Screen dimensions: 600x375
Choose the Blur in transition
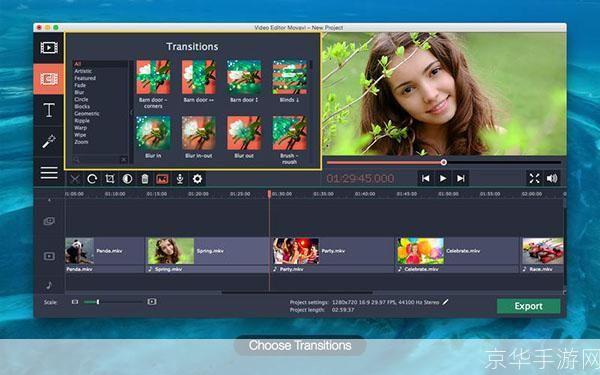pyautogui.click(x=153, y=133)
